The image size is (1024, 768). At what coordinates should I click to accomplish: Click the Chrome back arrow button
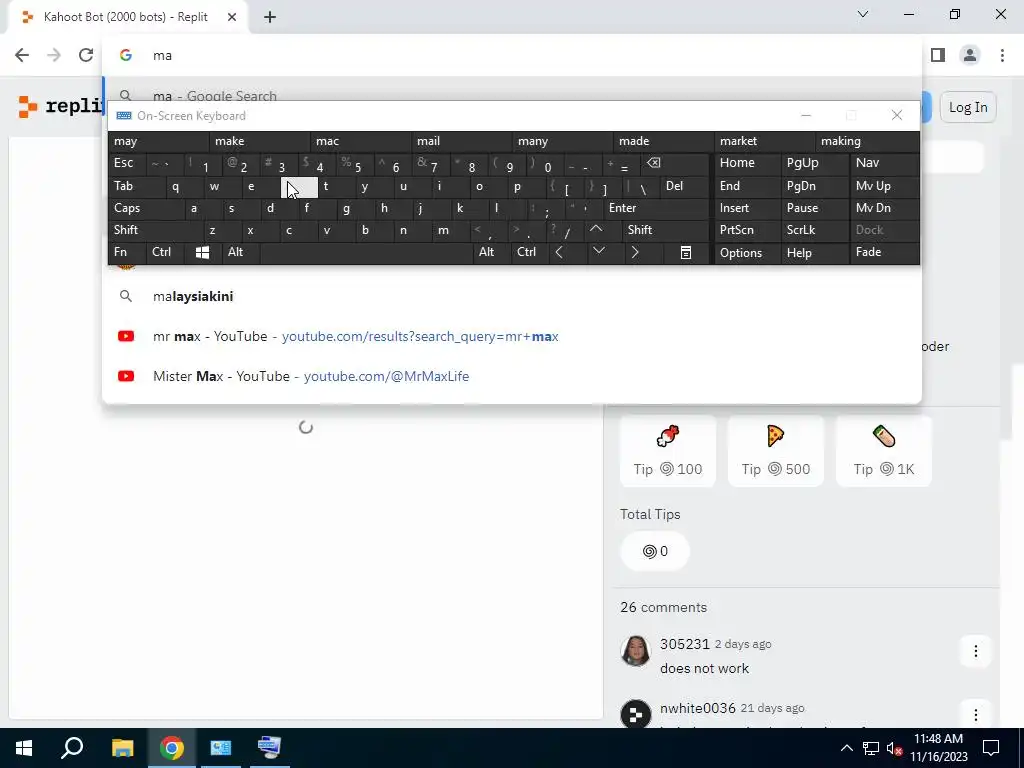(22, 55)
